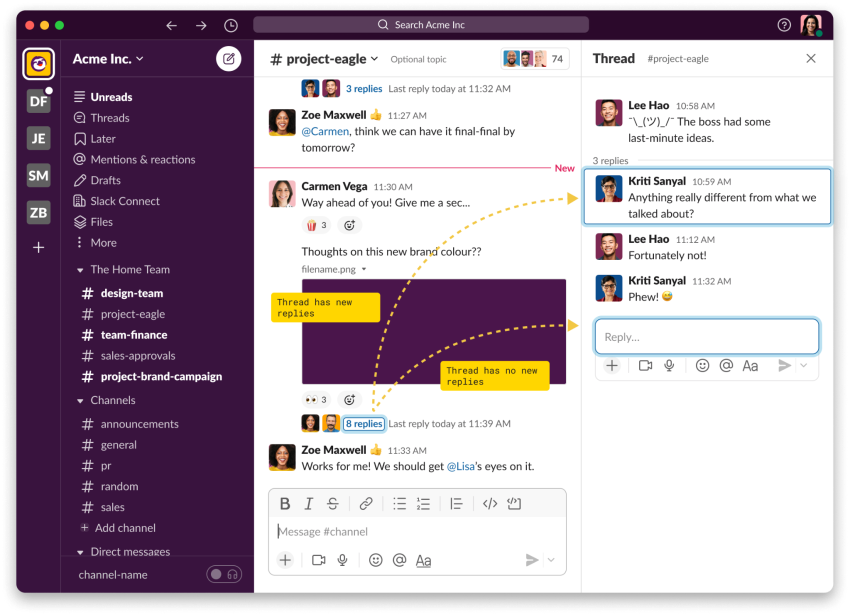Click video clip icon in channel composer
Viewport: 850px width, 615px height.
(x=319, y=560)
